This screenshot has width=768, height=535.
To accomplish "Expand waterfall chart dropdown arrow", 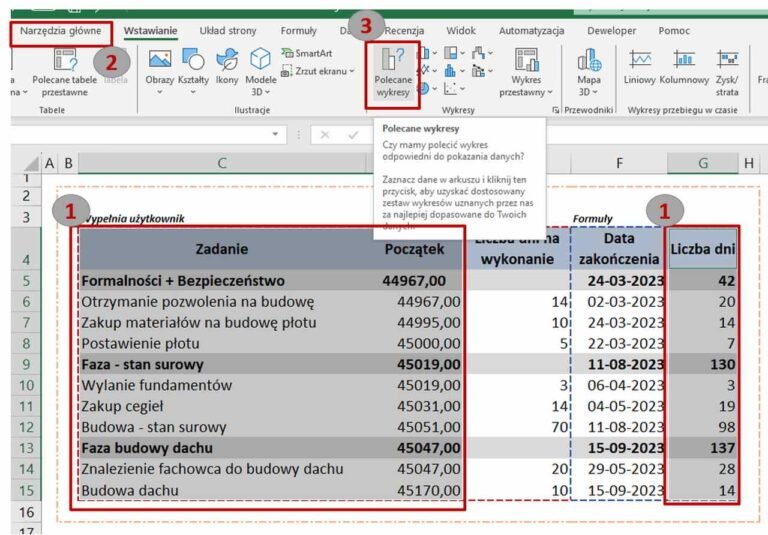I will pos(490,53).
